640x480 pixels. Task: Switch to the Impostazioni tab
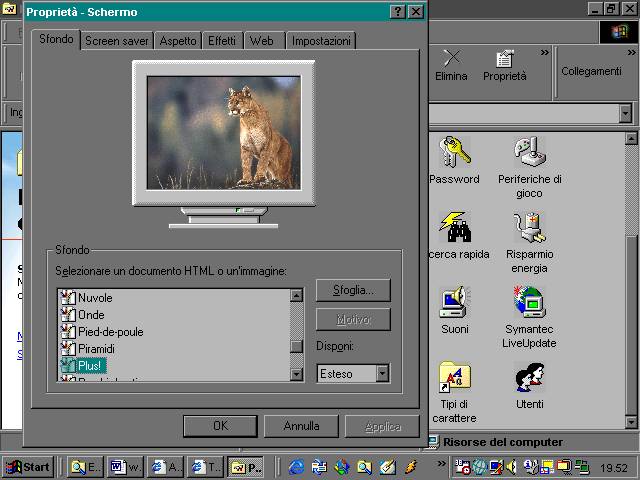tap(321, 41)
